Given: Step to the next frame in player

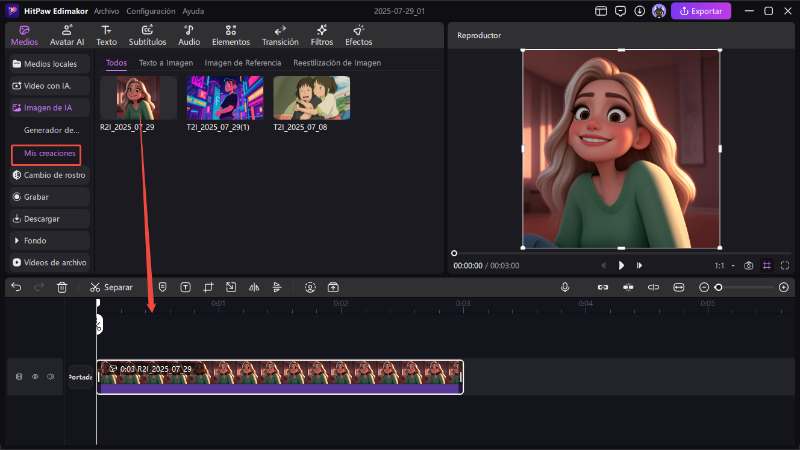Looking at the screenshot, I should click(x=639, y=265).
